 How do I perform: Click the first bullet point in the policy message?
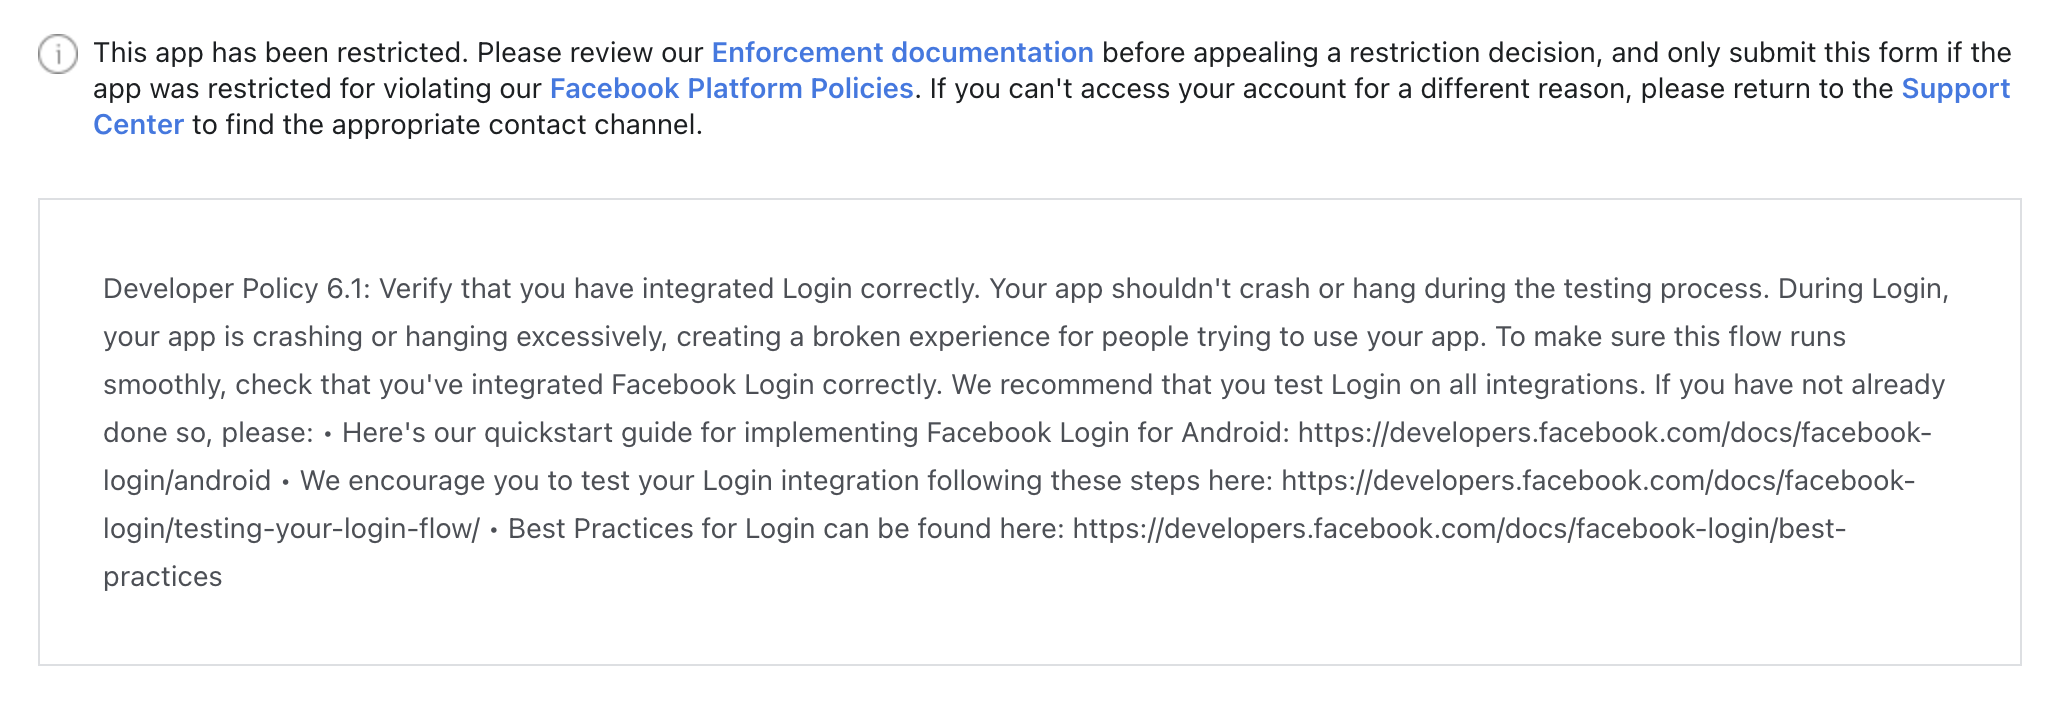point(327,433)
